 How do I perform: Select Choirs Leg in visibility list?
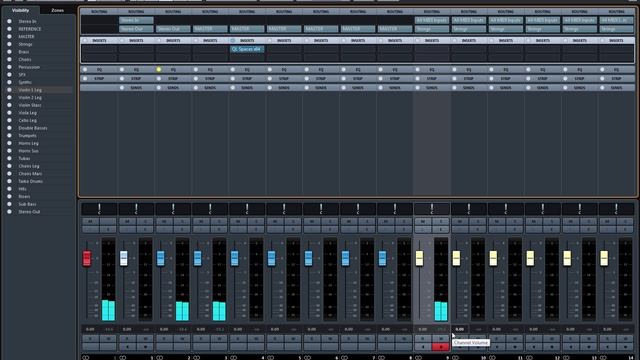[x=29, y=166]
